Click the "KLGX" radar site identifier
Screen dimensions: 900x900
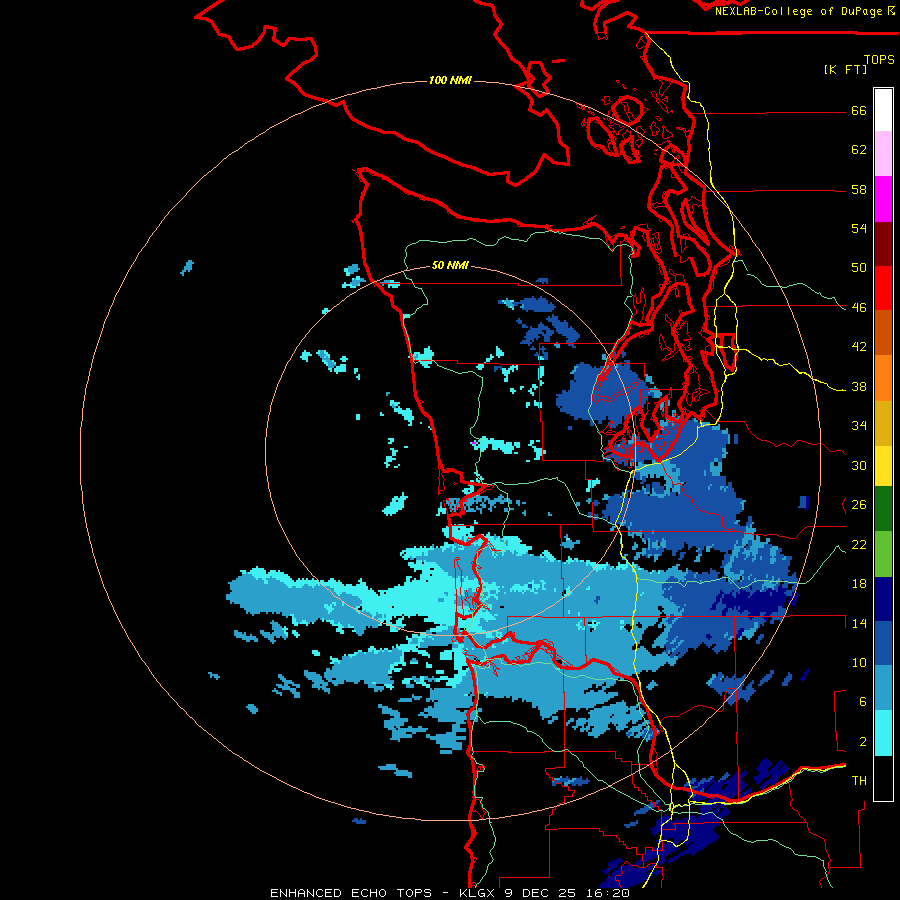tap(478, 893)
